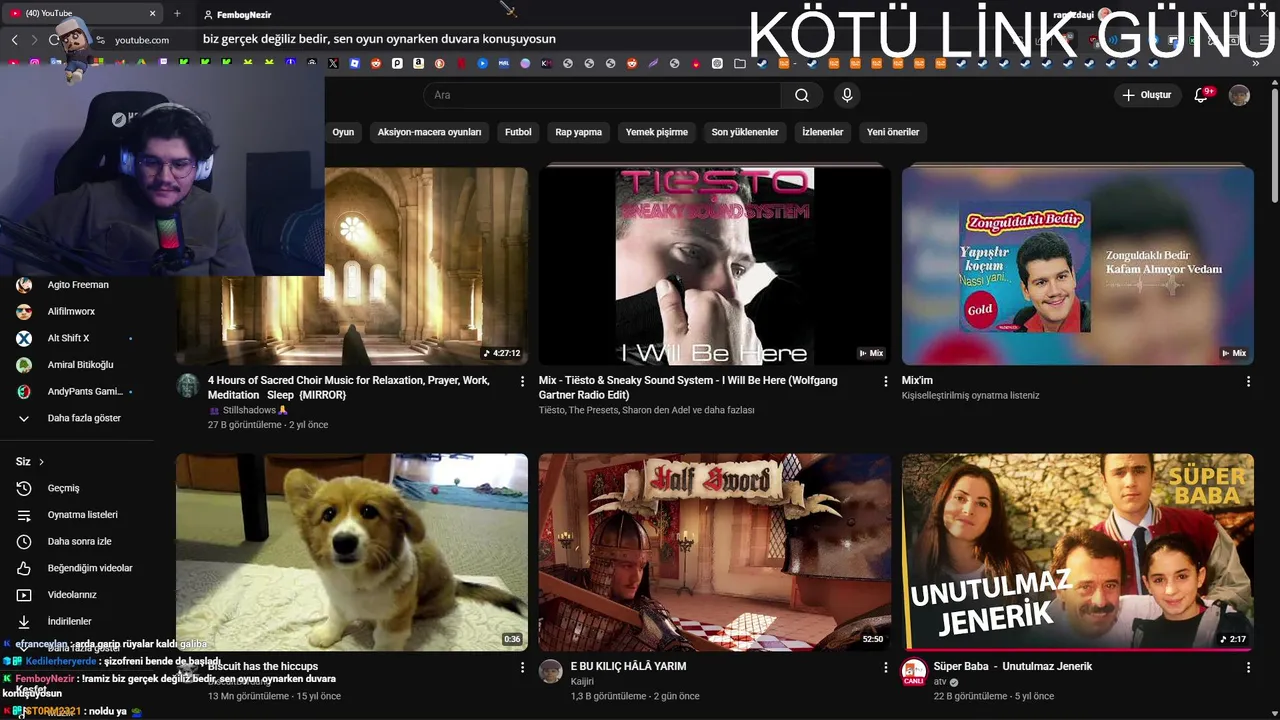Play the Half Sword thumbnail
This screenshot has width=1280, height=720.
(x=715, y=552)
